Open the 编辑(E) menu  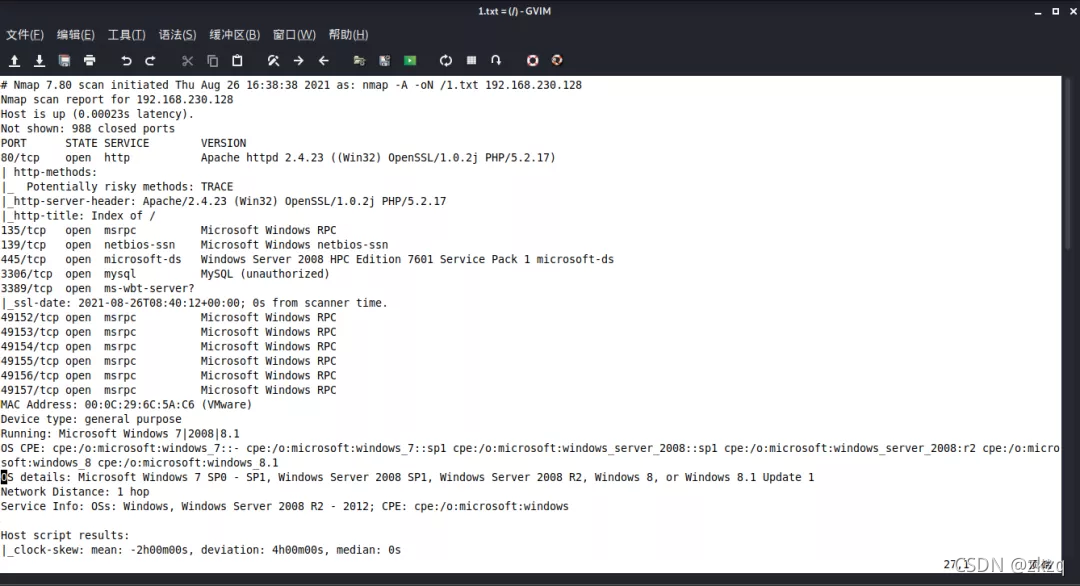pyautogui.click(x=76, y=34)
